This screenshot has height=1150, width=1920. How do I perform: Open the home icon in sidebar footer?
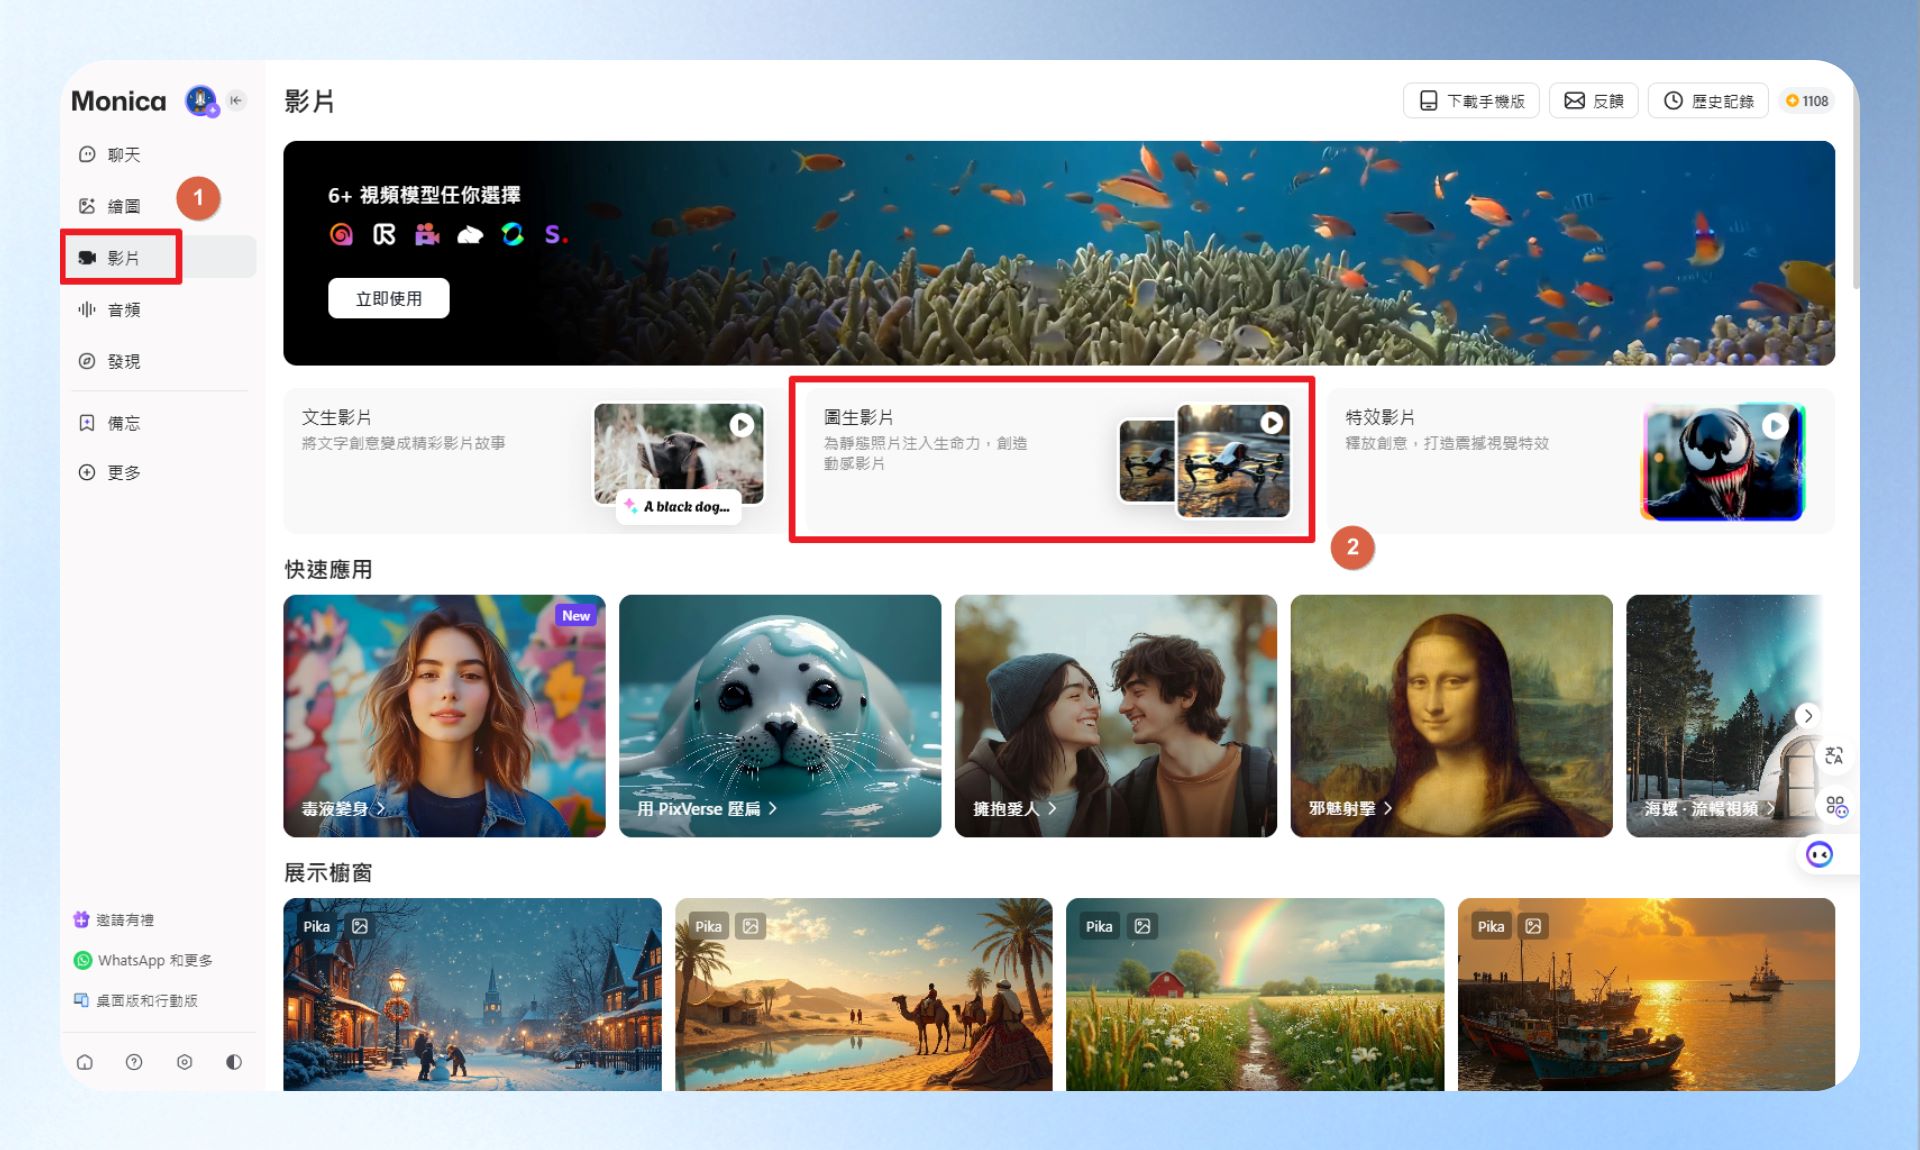tap(85, 1062)
